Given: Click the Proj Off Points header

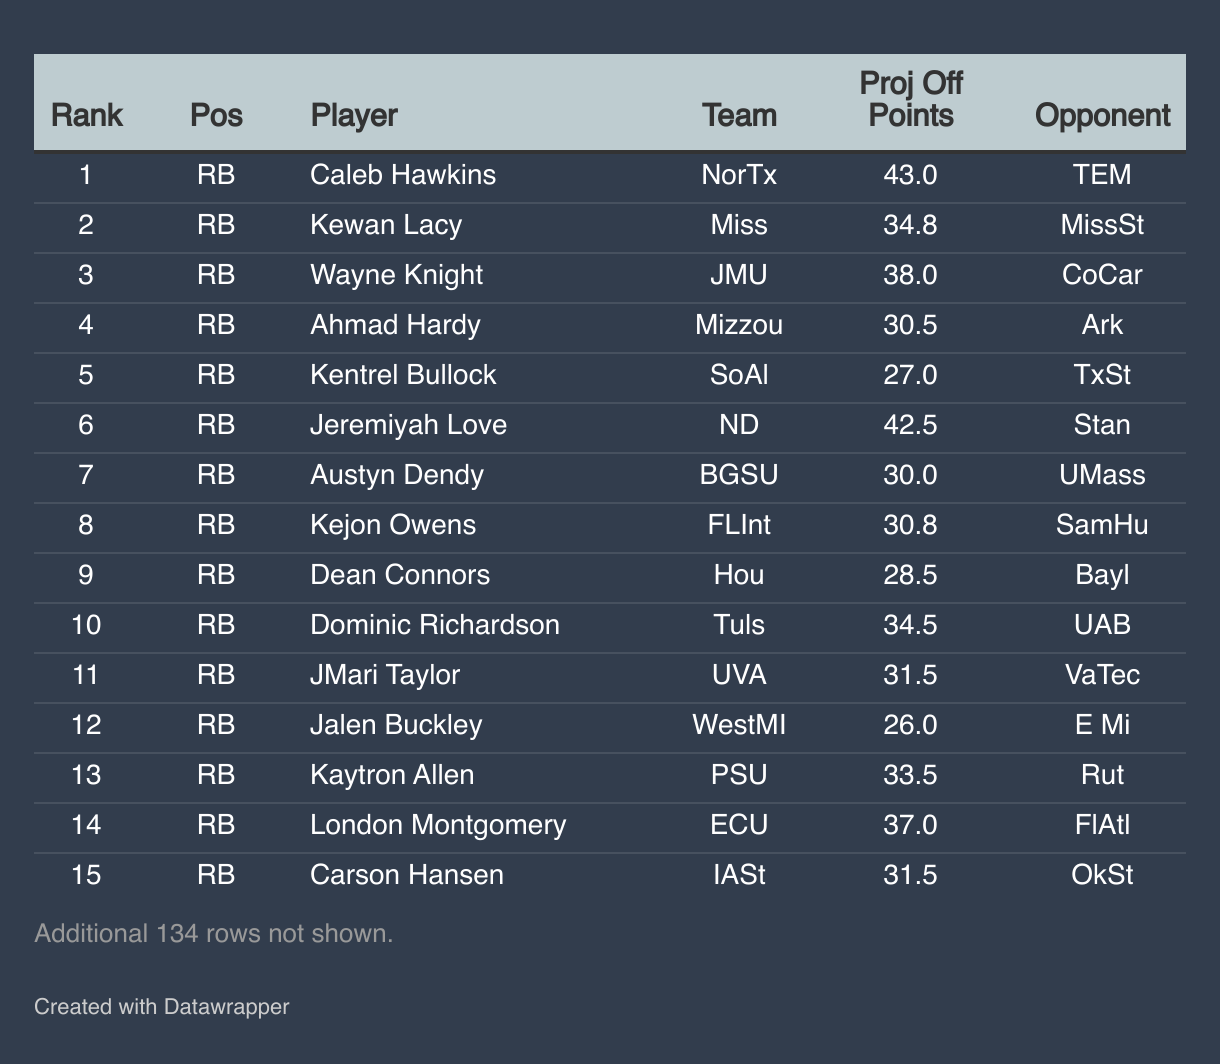Looking at the screenshot, I should (x=910, y=99).
